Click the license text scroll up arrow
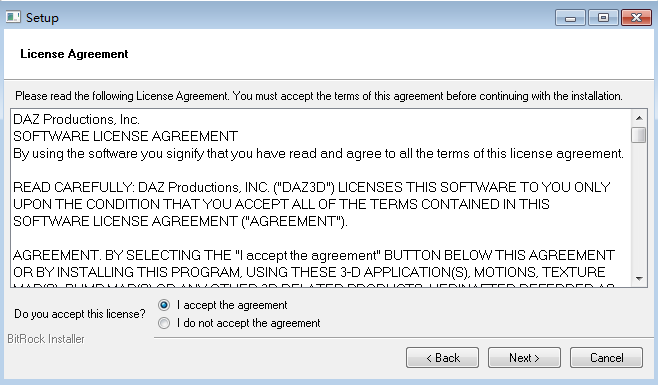658x385 pixels. tap(639, 118)
